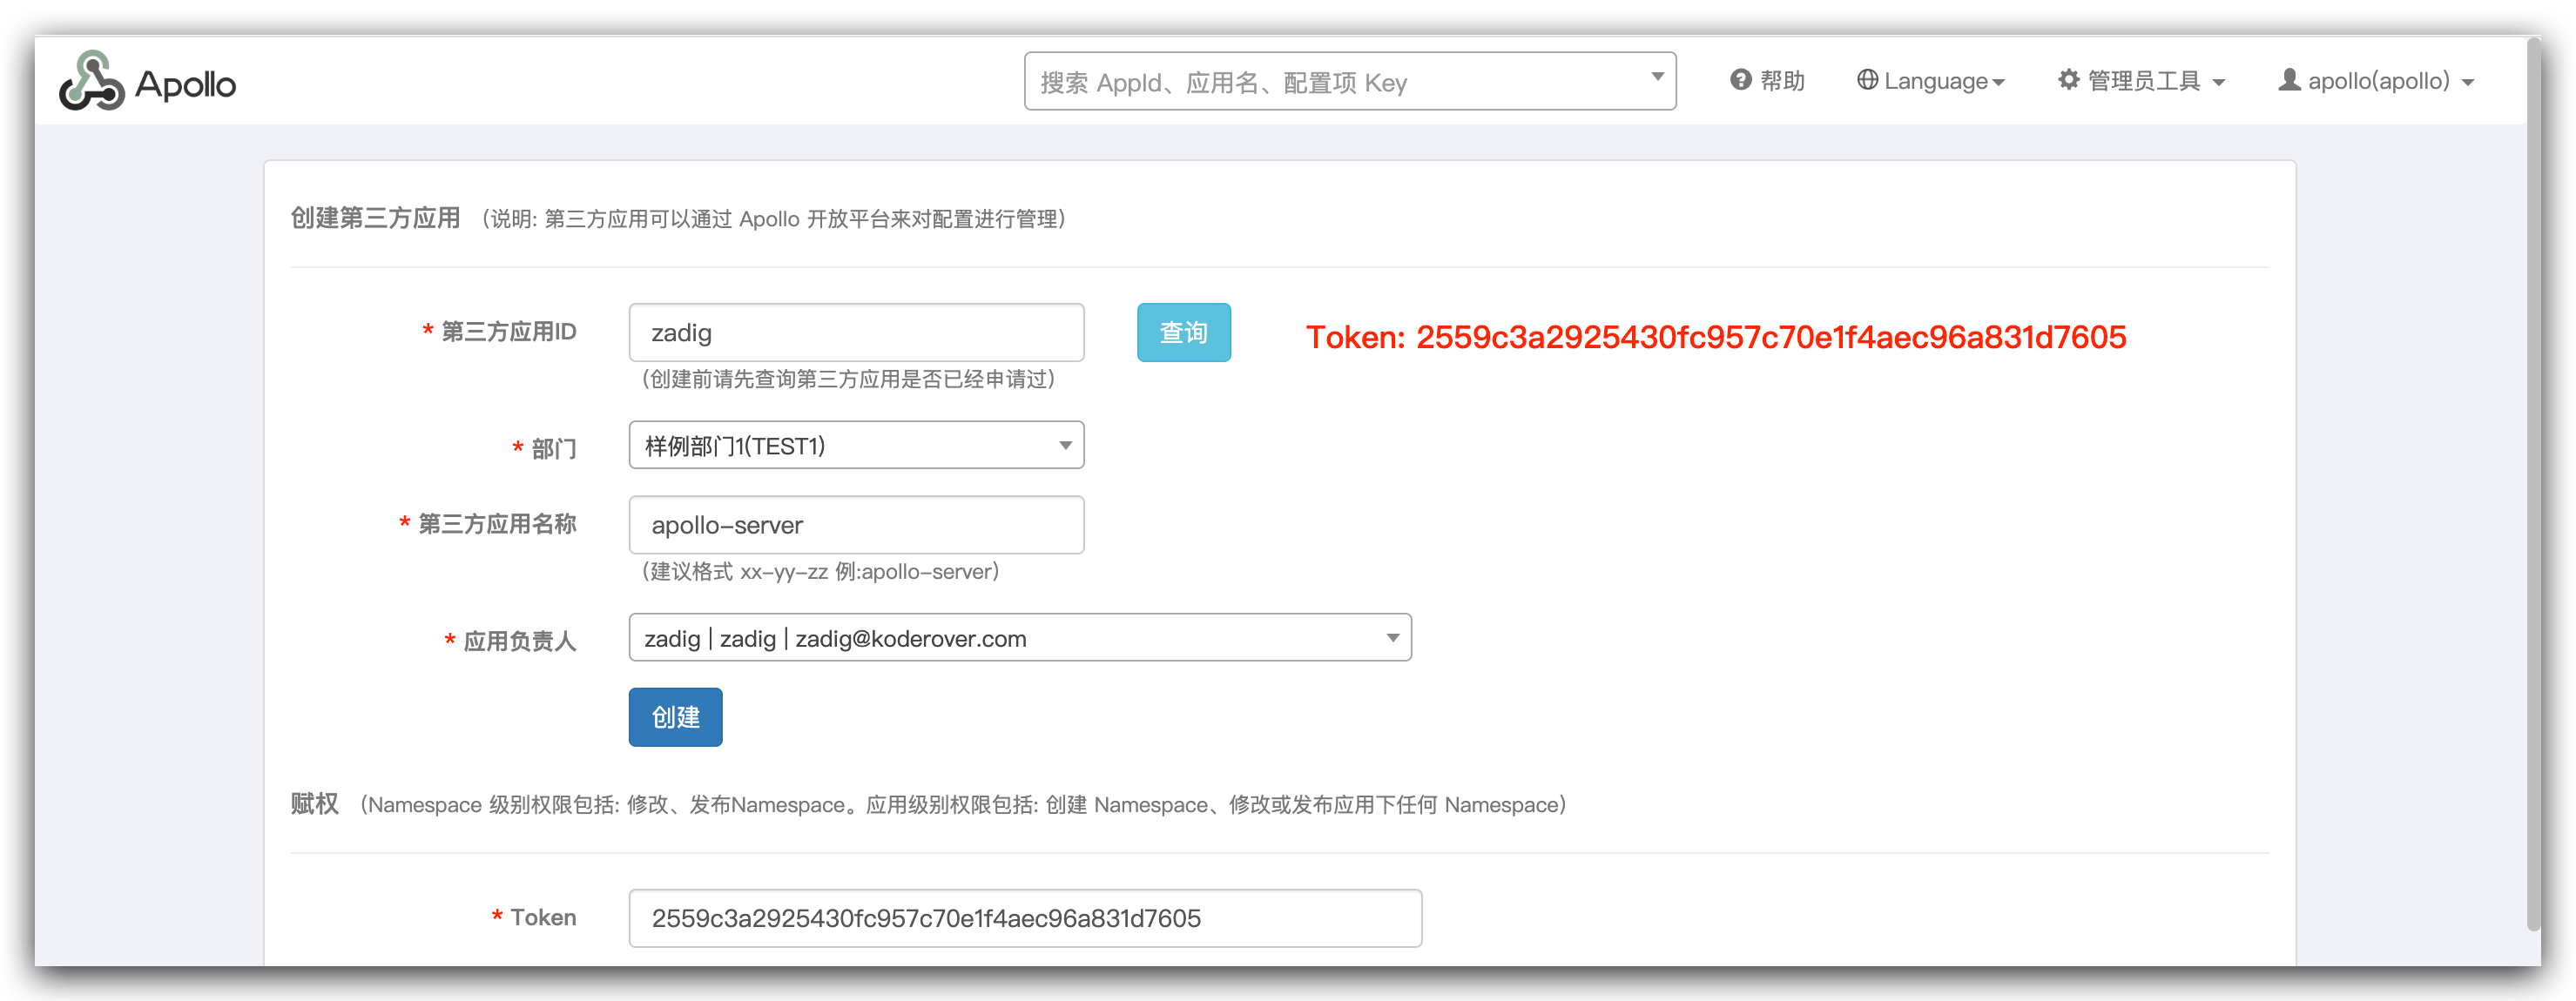Click the Token input field
Viewport: 2576px width, 1001px height.
click(x=1024, y=918)
